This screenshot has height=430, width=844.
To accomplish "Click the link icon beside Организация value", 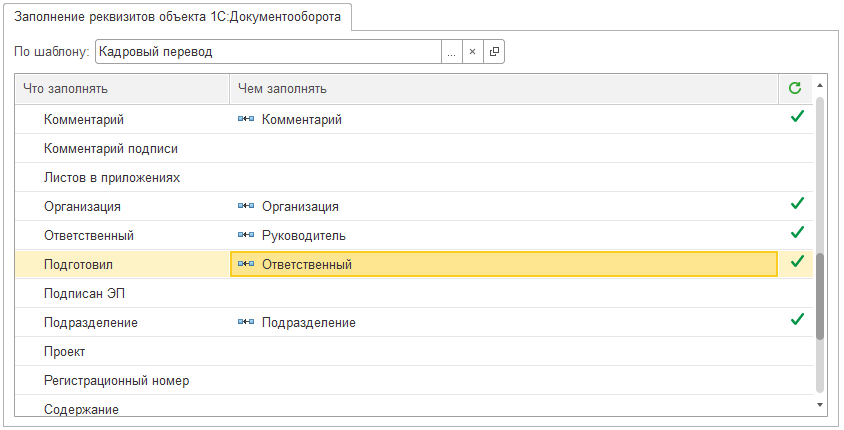I will pyautogui.click(x=245, y=207).
